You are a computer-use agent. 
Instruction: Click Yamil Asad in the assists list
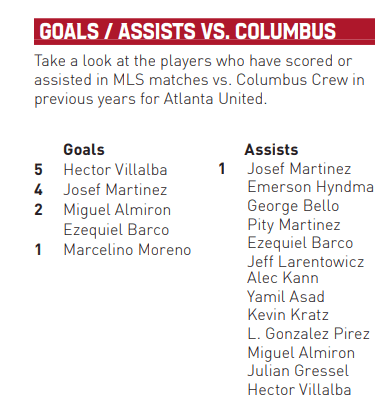(286, 297)
